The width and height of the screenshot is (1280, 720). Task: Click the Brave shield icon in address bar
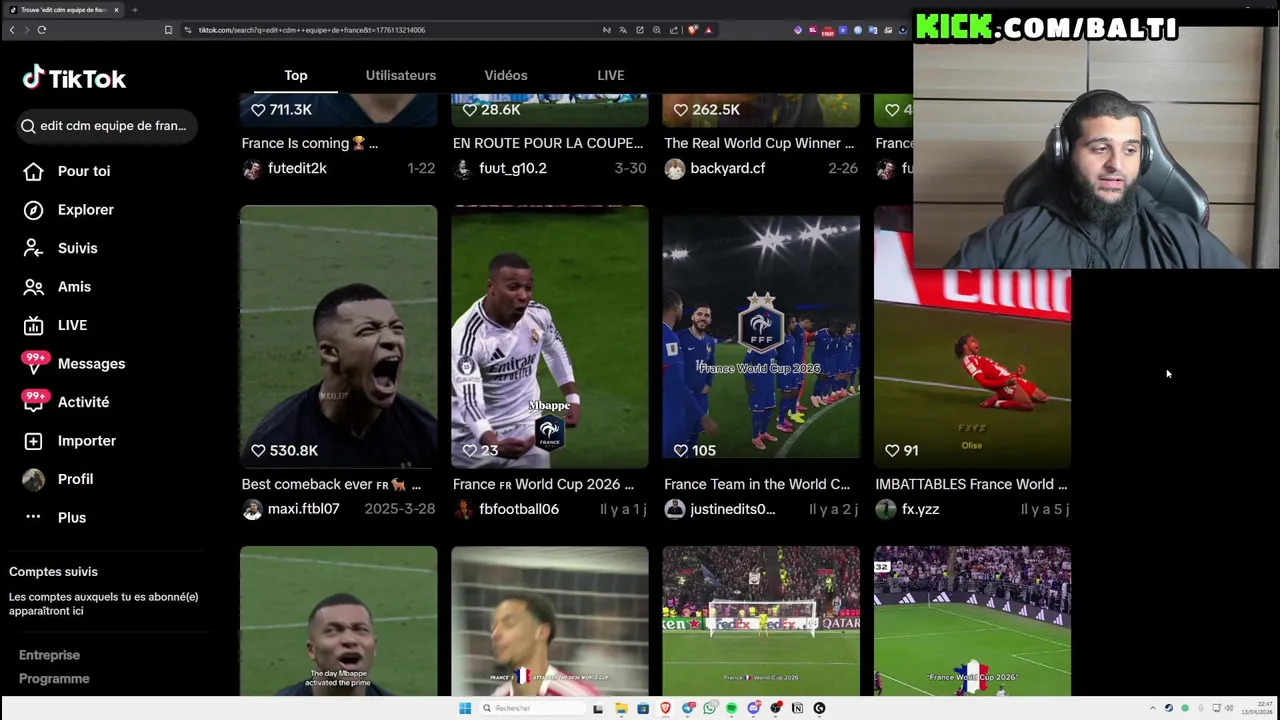692,30
